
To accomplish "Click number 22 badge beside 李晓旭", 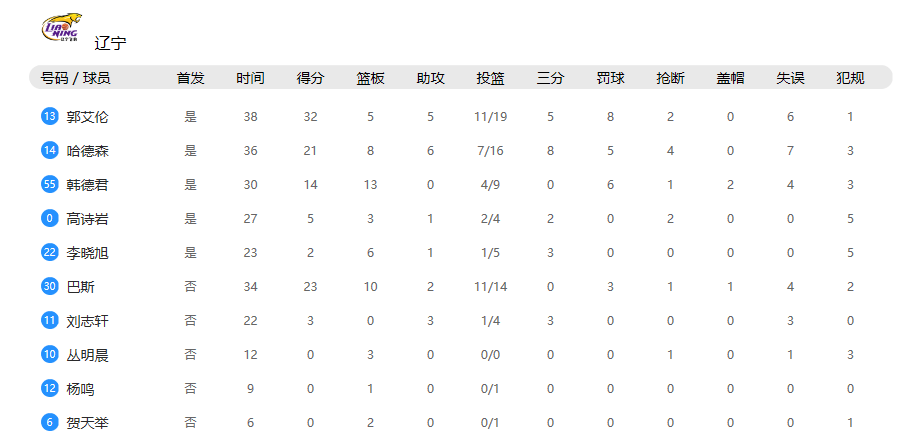I will (50, 252).
